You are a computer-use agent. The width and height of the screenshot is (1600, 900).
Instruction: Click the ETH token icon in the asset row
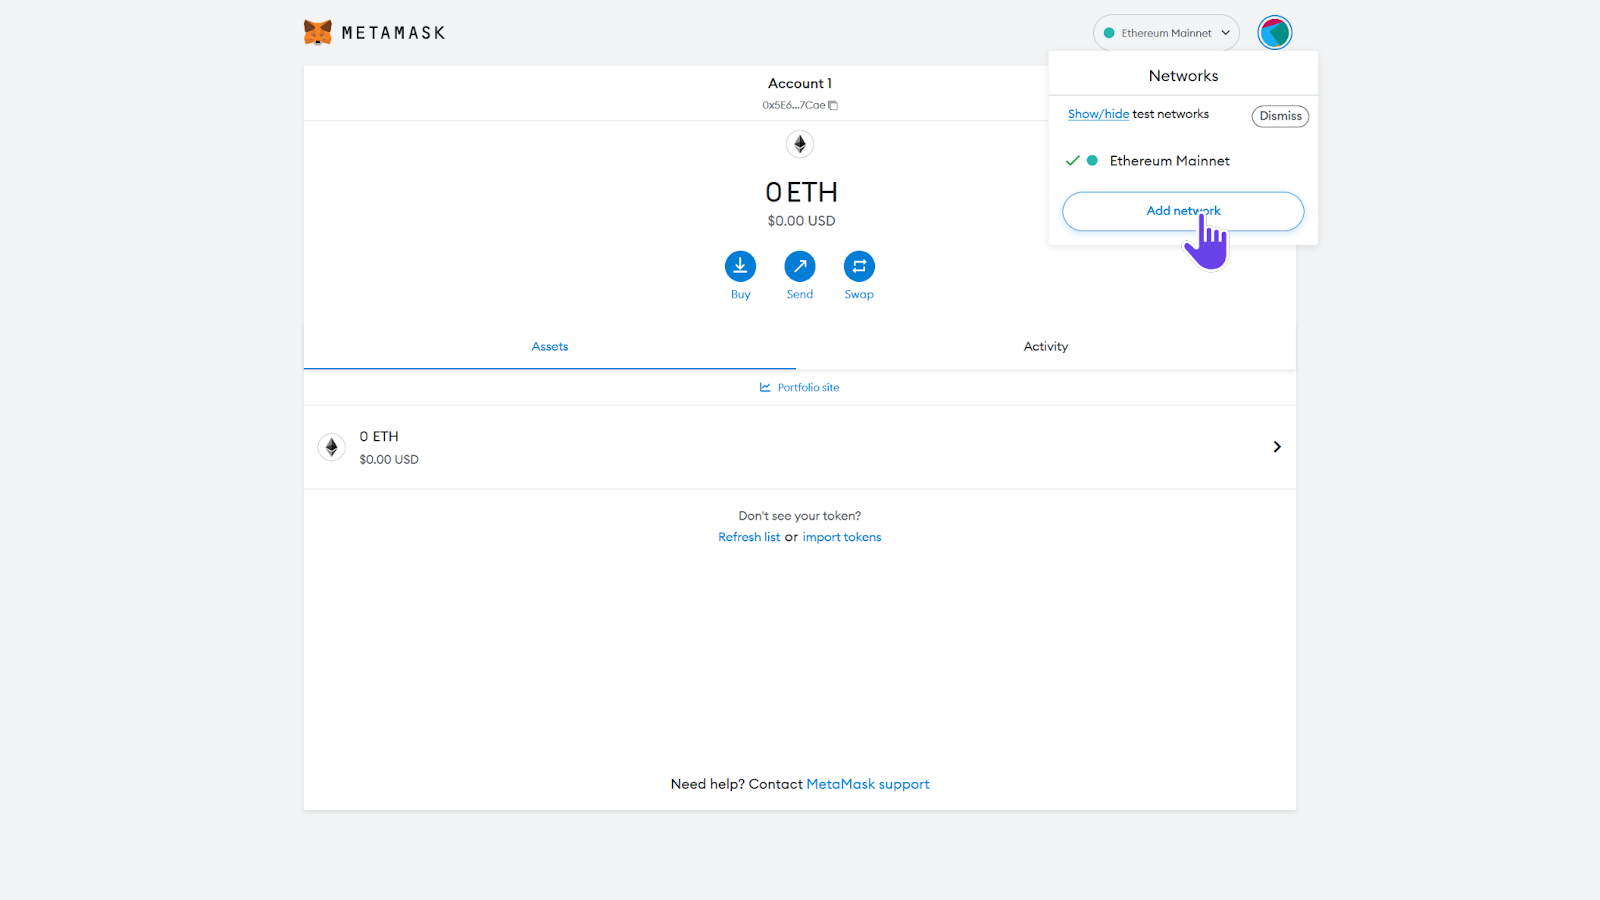[x=332, y=447]
